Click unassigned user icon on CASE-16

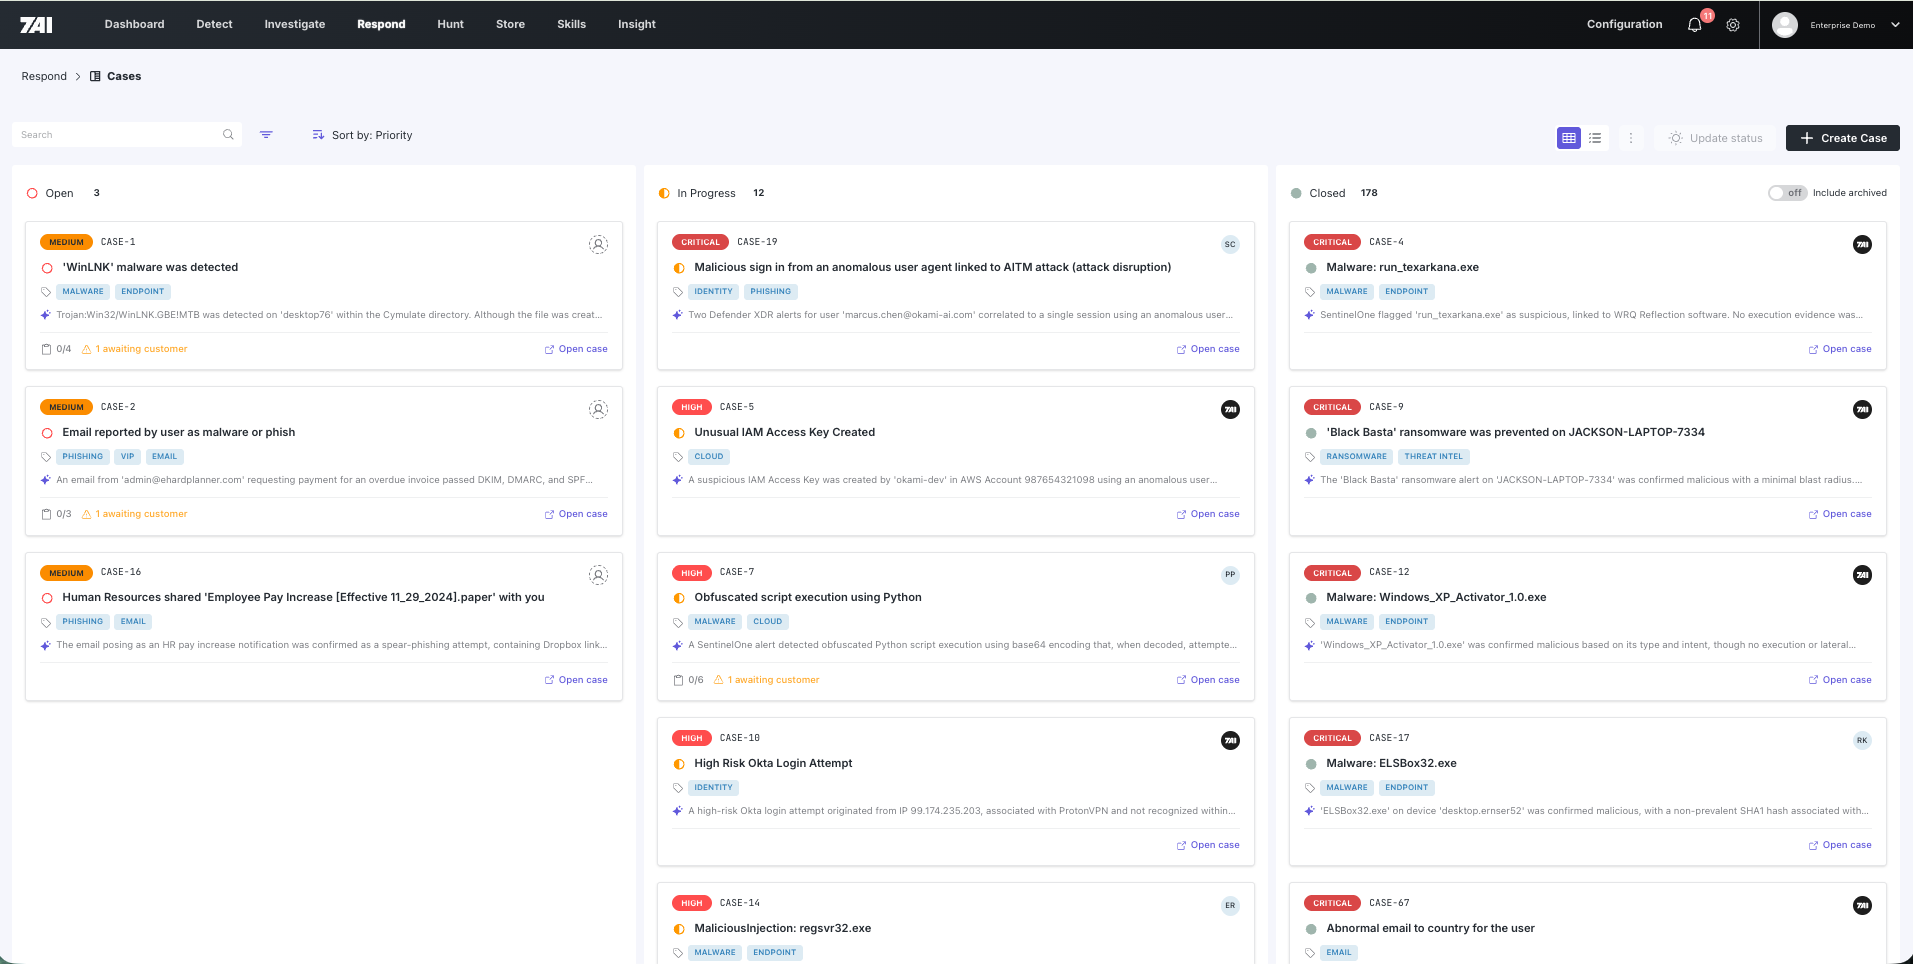[598, 575]
